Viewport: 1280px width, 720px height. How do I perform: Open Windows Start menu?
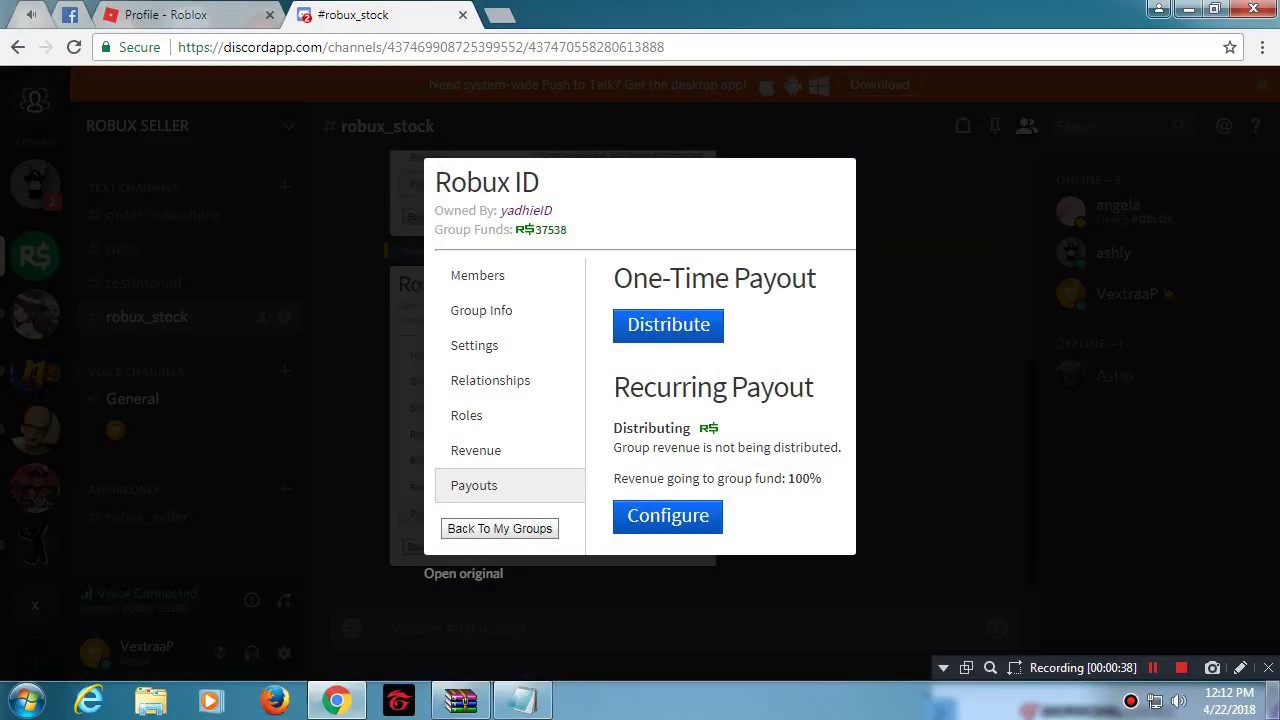27,700
